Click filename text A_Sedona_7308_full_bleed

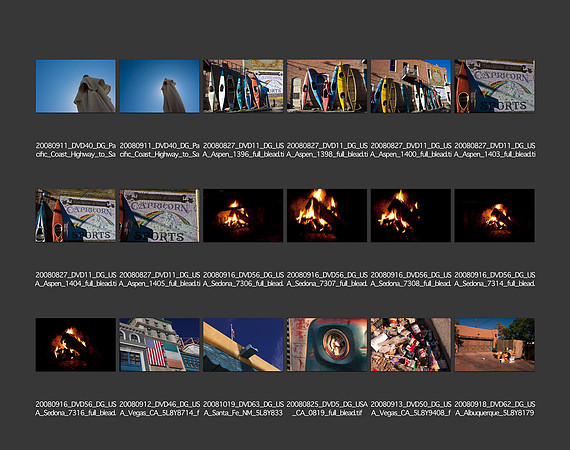410,284
